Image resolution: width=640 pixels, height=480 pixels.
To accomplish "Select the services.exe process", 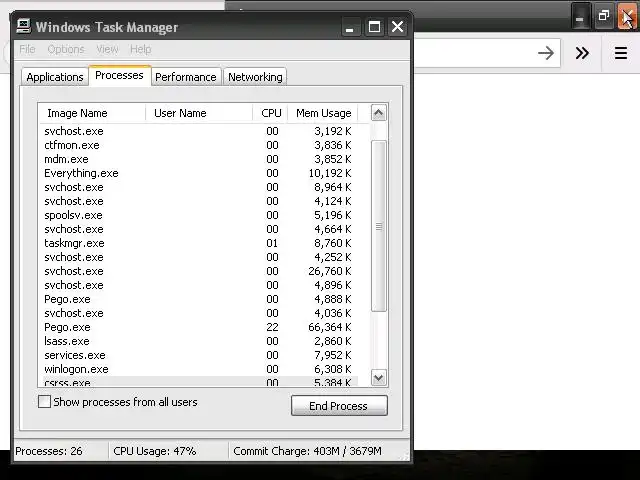I will point(198,355).
